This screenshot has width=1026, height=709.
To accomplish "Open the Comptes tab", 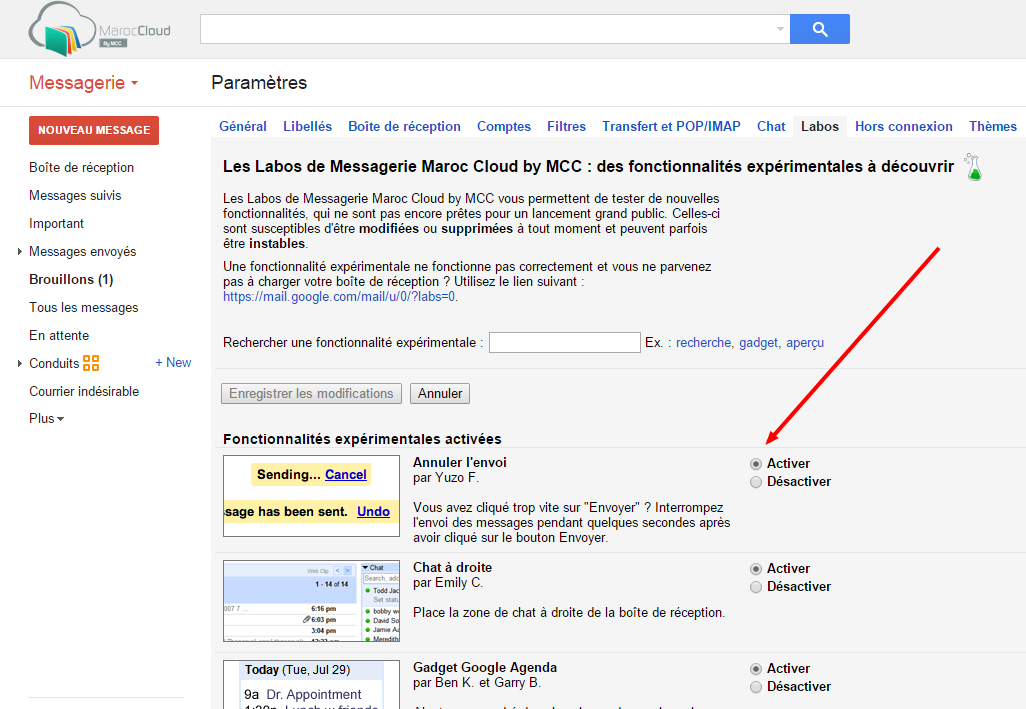I will (504, 126).
